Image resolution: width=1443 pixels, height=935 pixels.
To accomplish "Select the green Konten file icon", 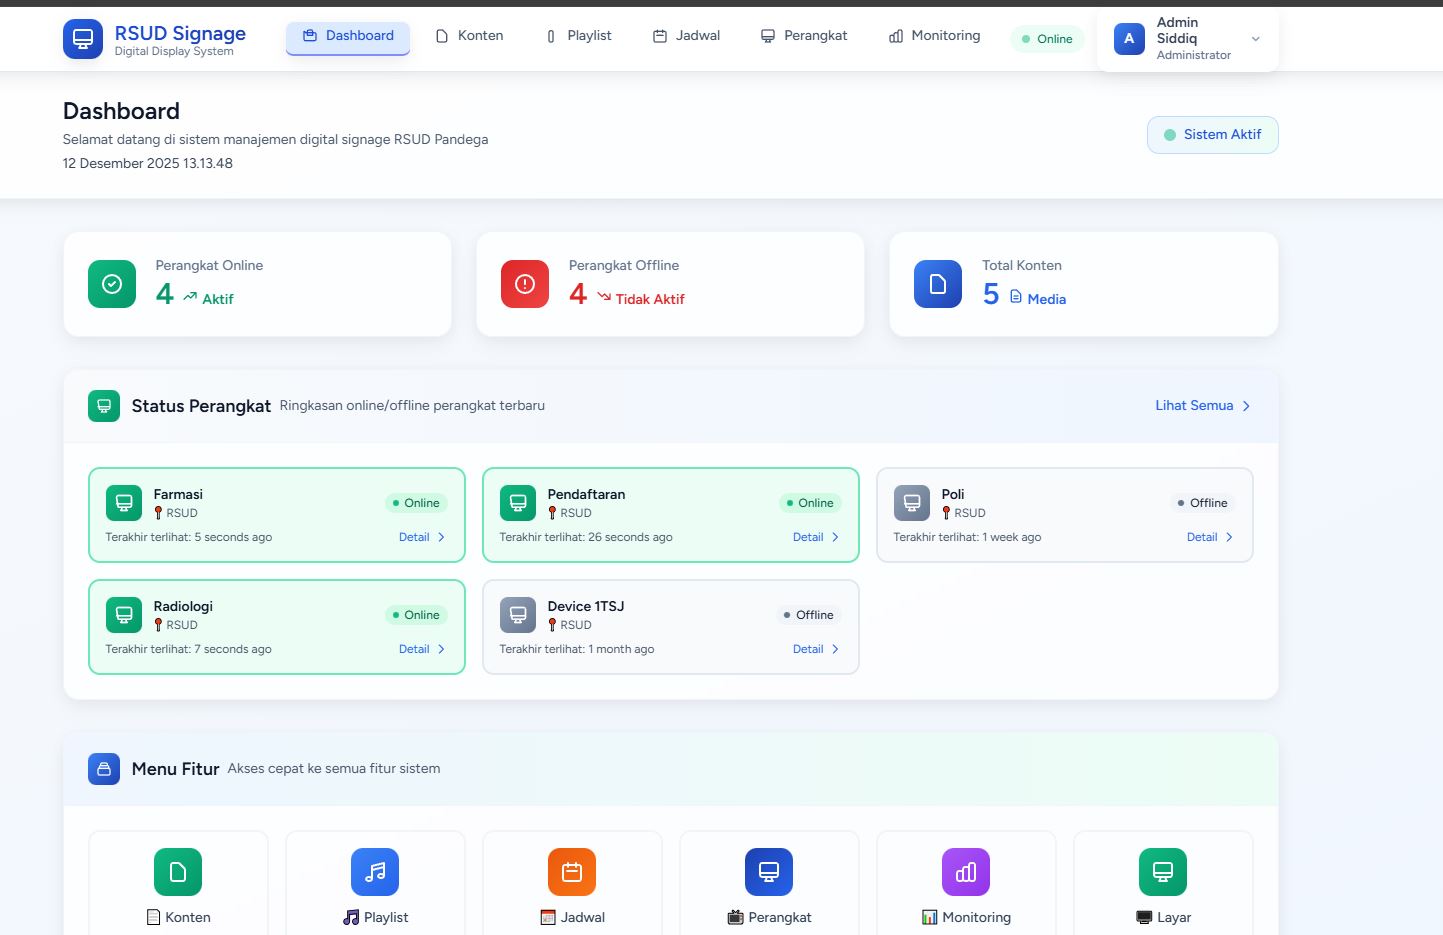I will click(x=178, y=872).
